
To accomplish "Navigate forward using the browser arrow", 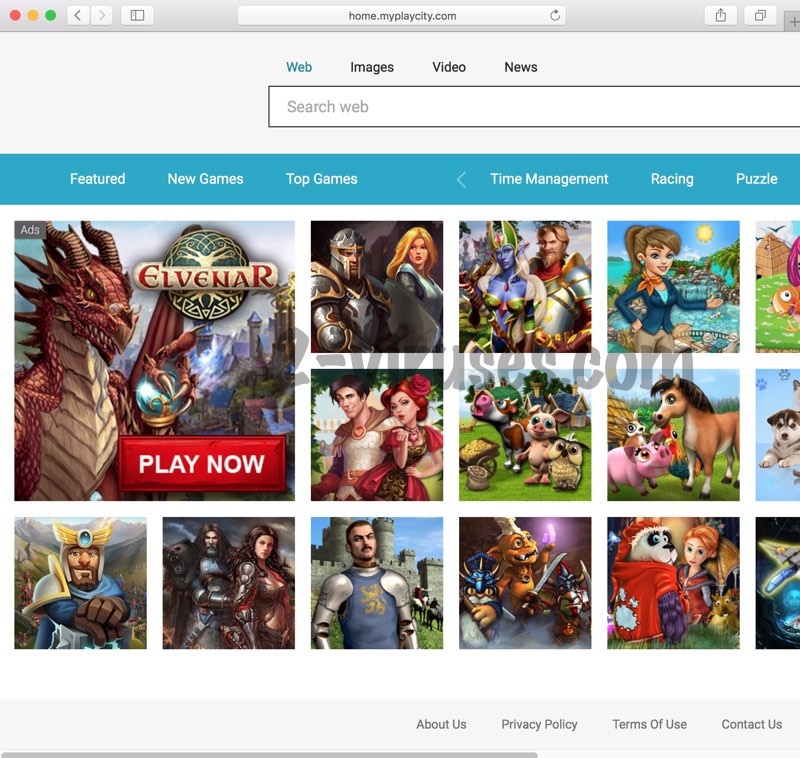I will pyautogui.click(x=100, y=15).
